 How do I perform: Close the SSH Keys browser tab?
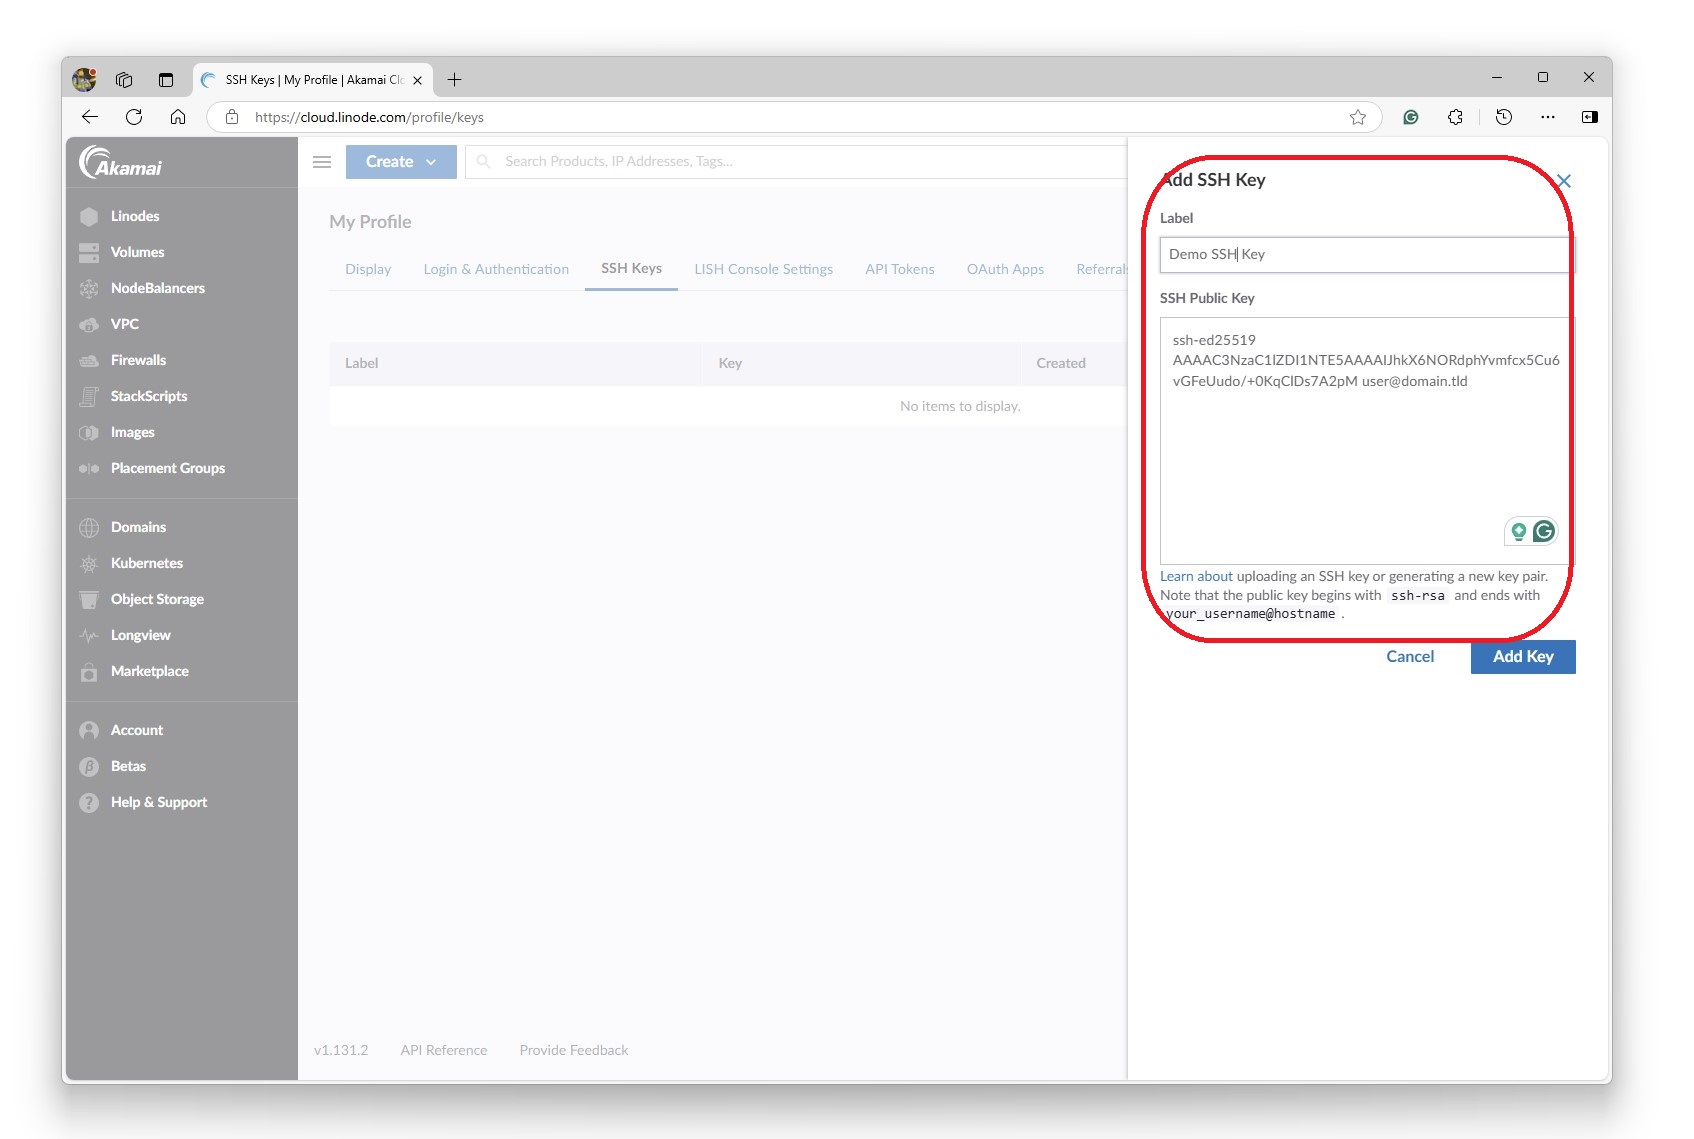click(418, 80)
